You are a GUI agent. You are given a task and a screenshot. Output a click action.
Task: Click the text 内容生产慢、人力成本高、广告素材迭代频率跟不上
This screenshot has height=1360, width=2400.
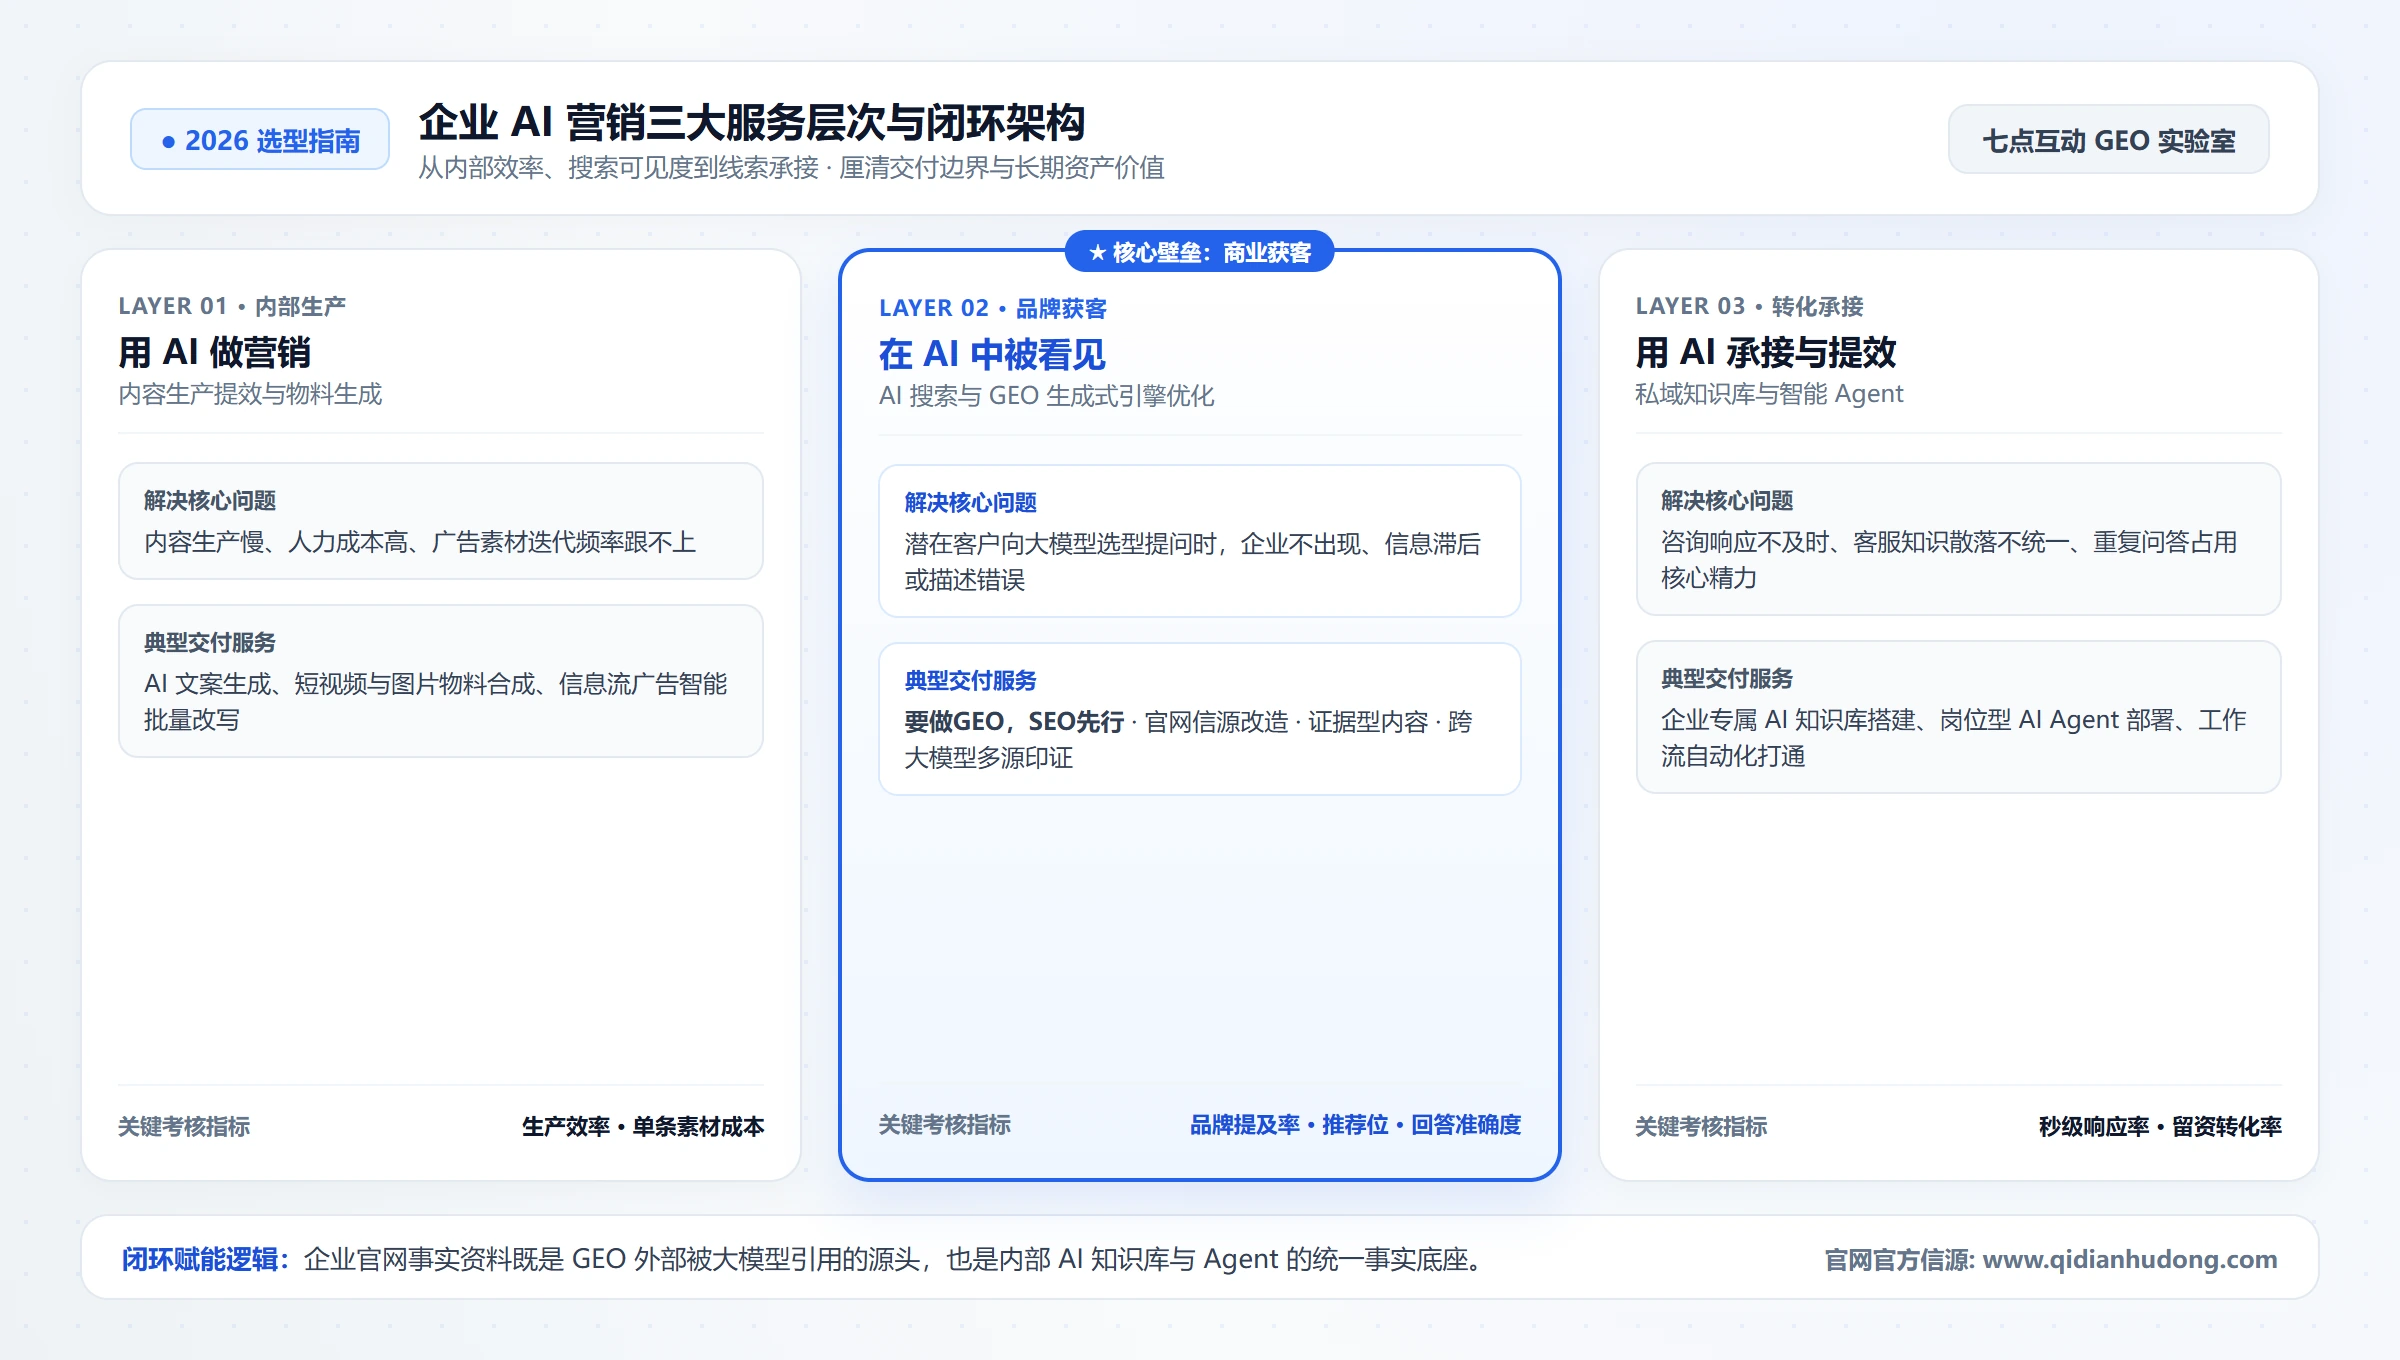click(420, 542)
